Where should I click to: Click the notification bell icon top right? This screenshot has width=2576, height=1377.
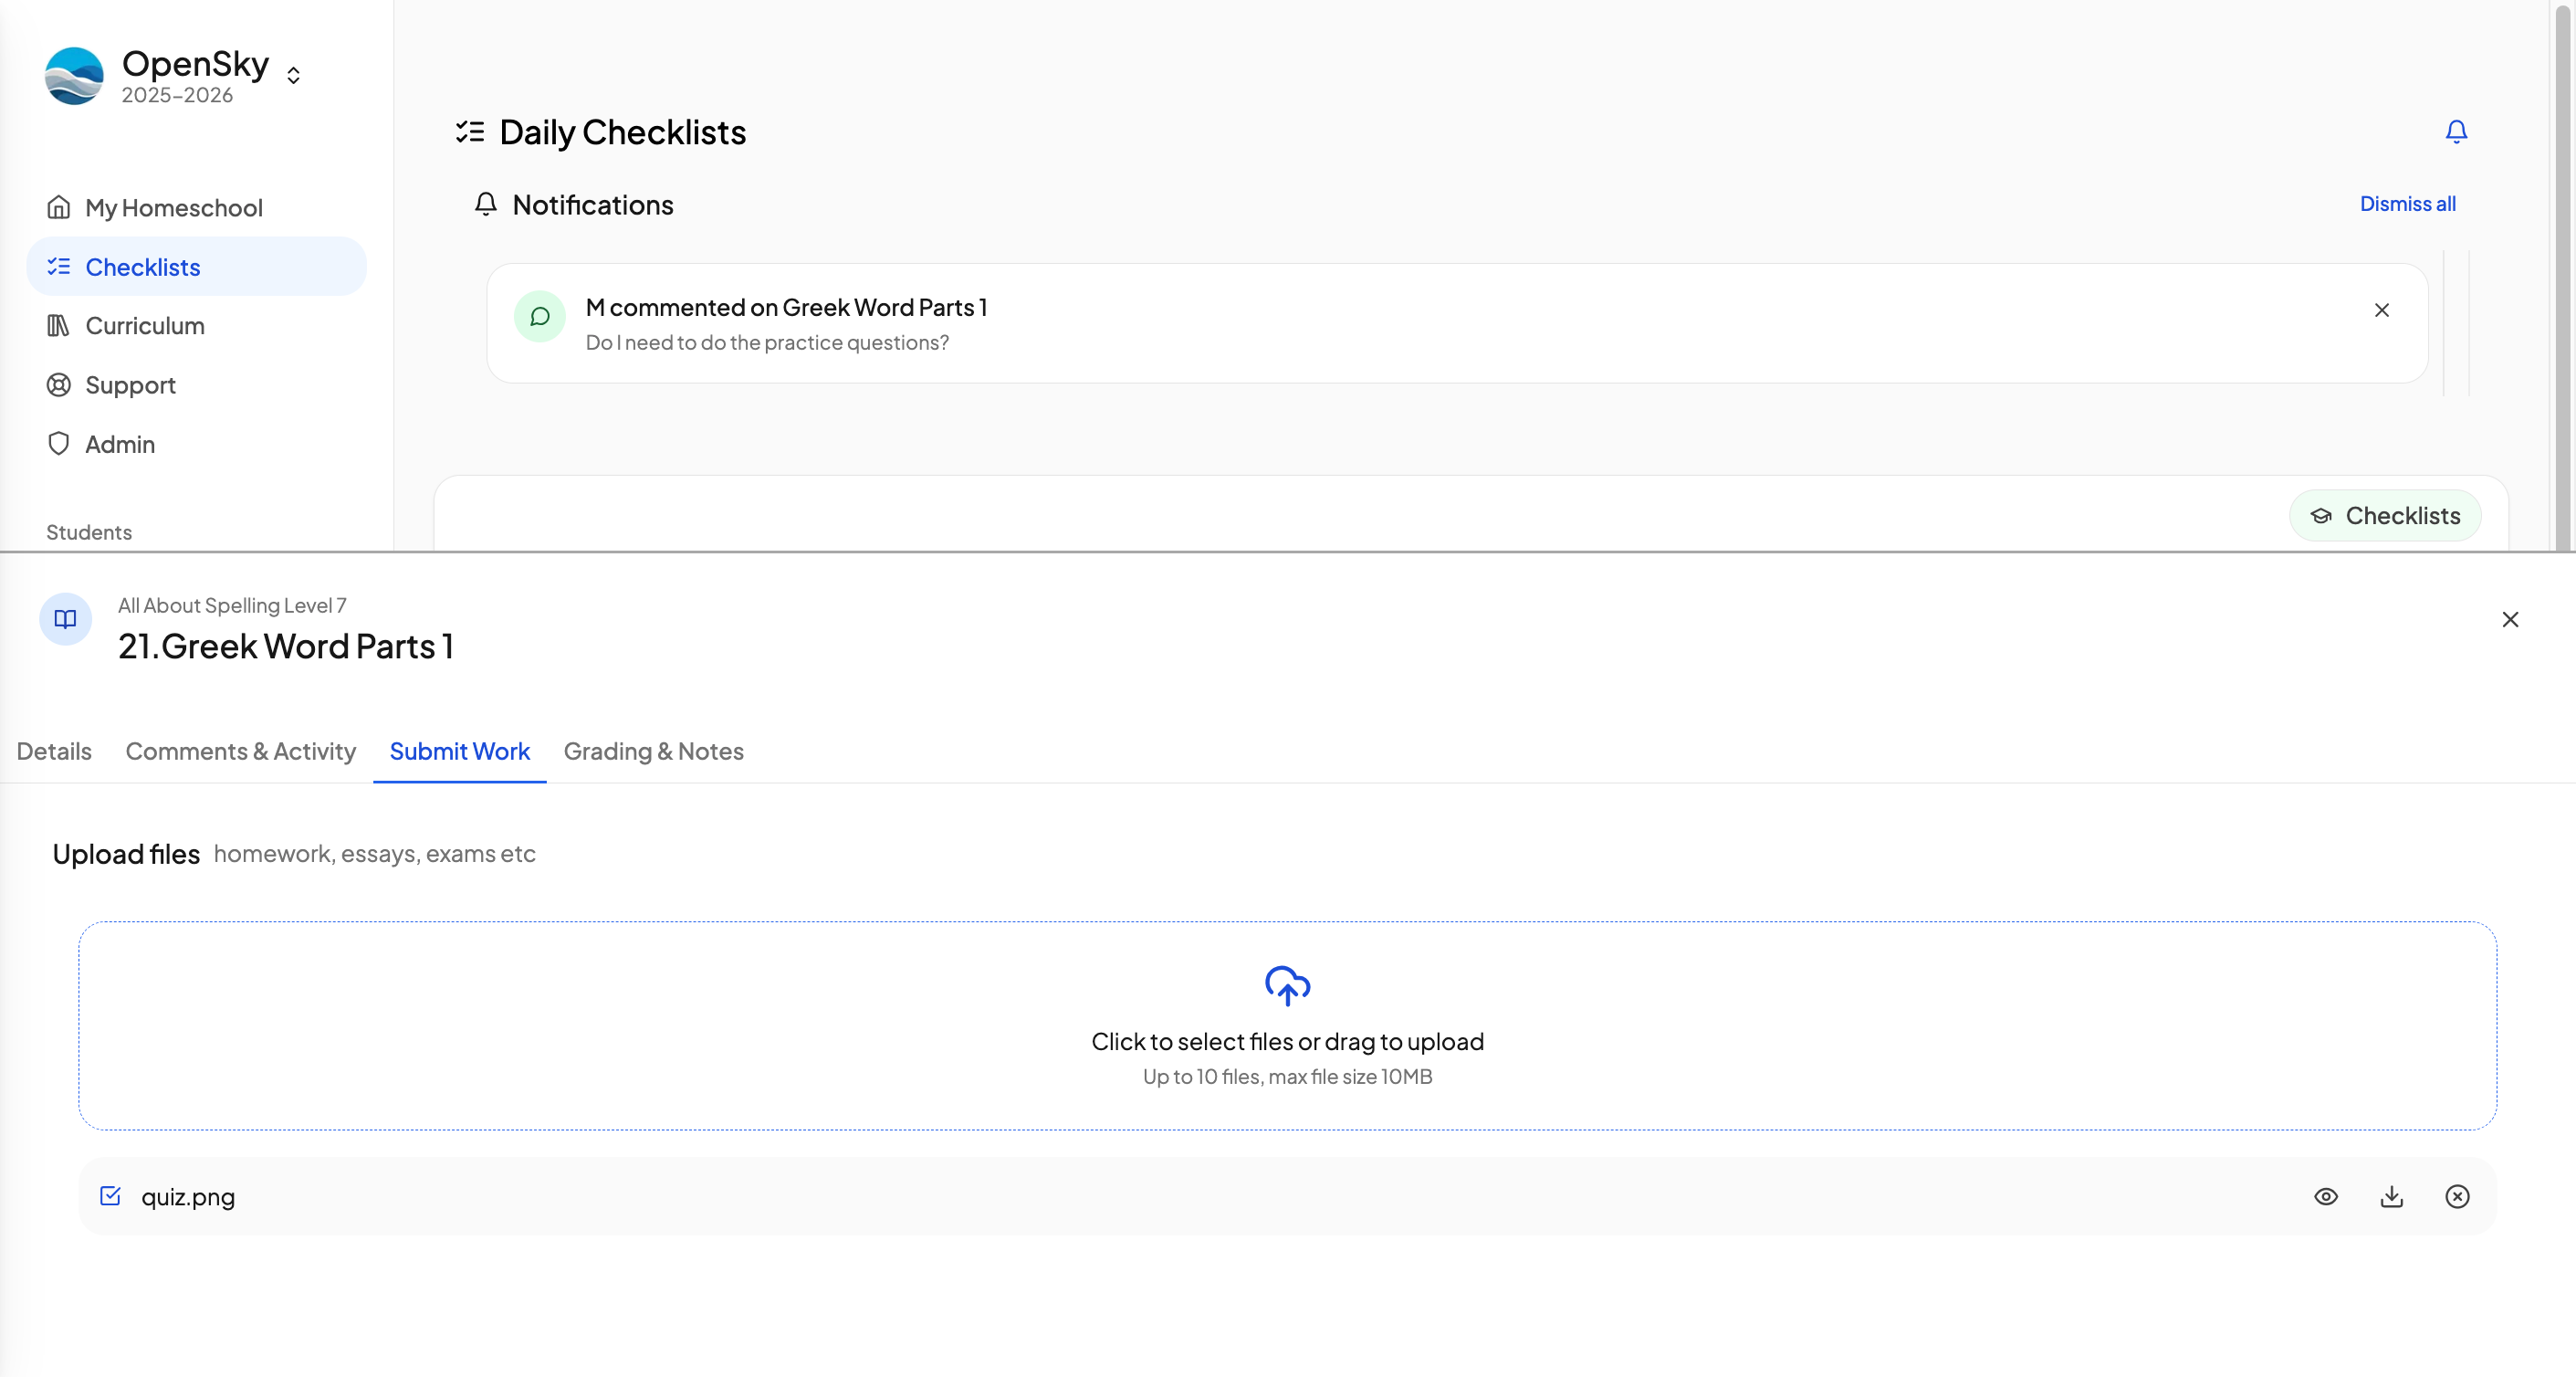click(x=2456, y=131)
